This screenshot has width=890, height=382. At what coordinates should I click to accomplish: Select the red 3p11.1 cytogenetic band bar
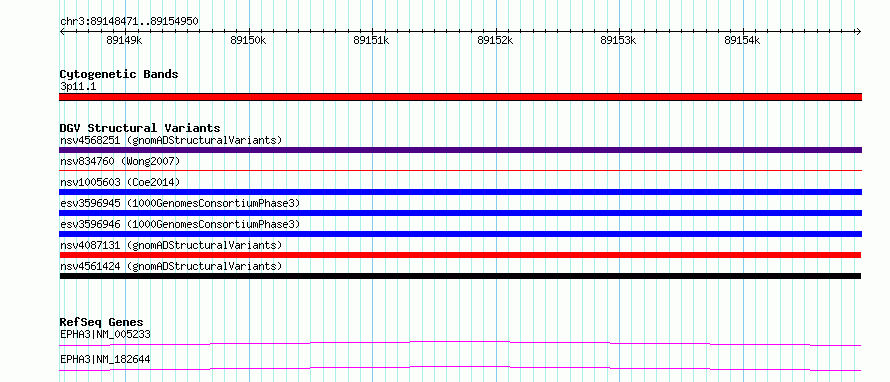coord(460,97)
